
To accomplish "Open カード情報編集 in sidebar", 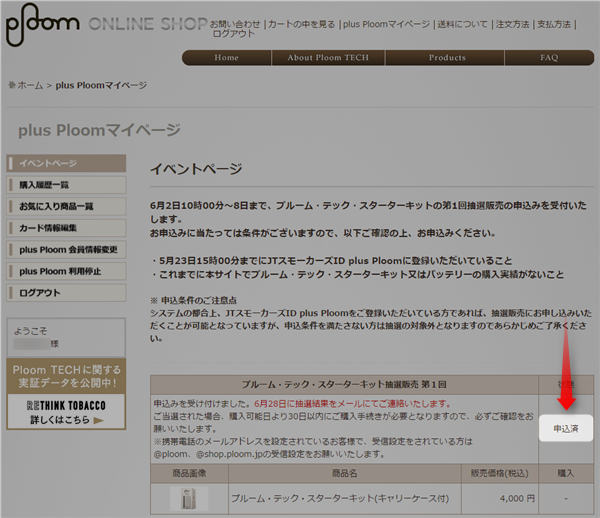I will coord(66,228).
